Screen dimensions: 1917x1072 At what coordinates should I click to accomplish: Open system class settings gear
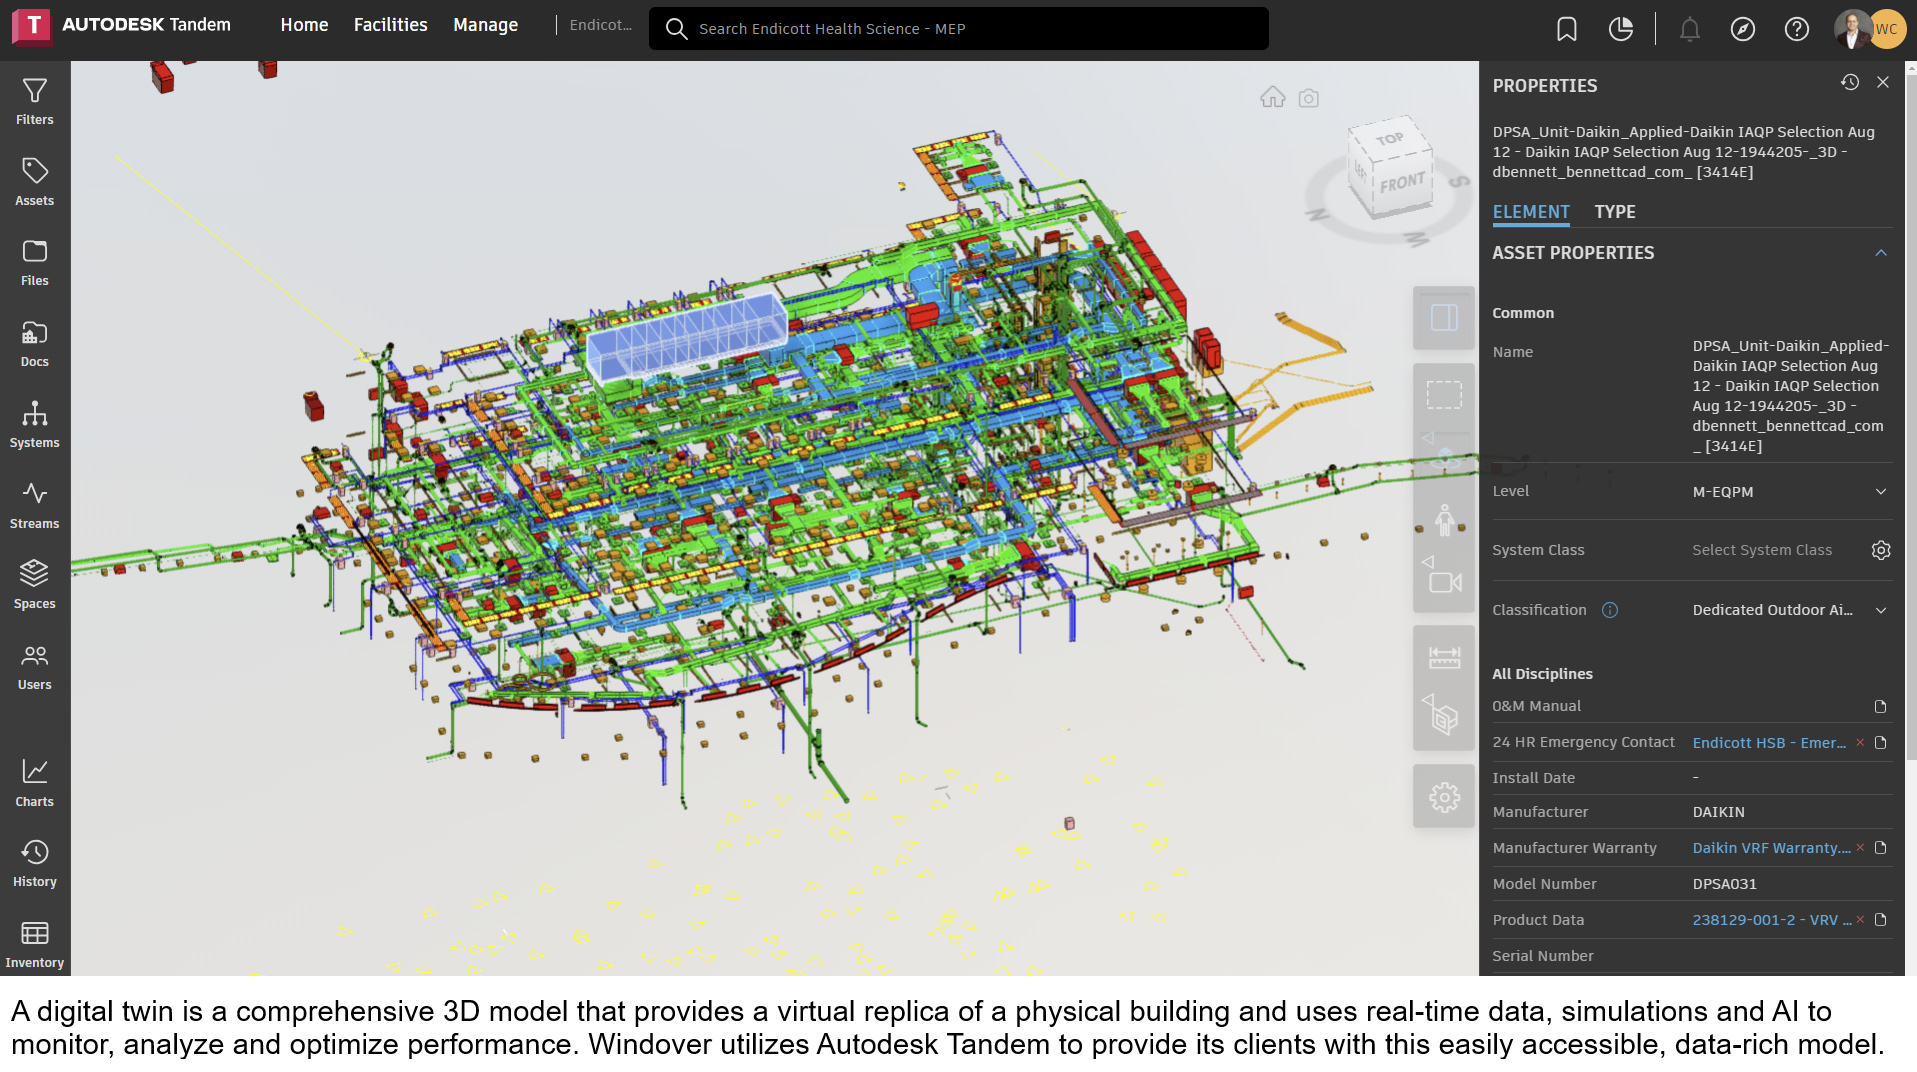[x=1880, y=550]
